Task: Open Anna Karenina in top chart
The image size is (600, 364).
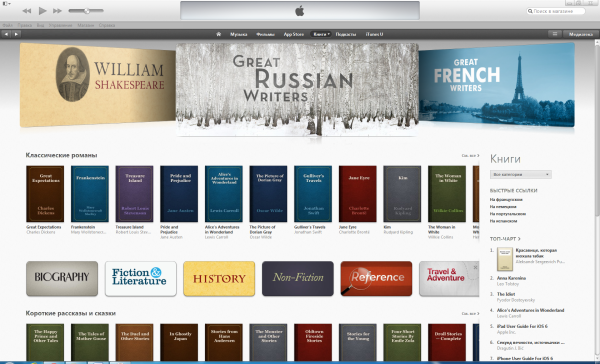Action: (x=511, y=278)
